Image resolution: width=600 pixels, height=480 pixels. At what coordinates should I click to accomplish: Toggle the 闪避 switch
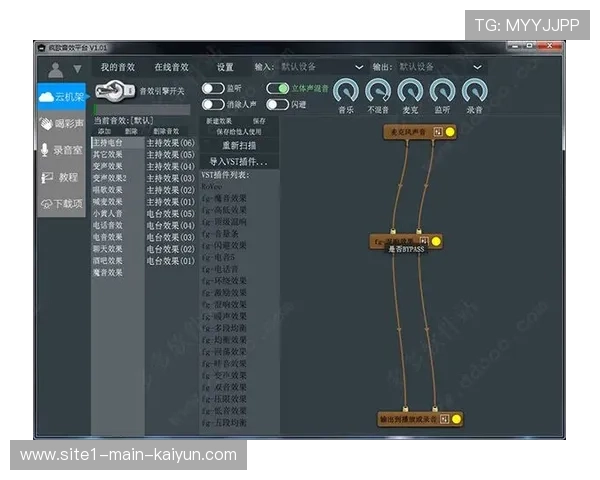(278, 104)
